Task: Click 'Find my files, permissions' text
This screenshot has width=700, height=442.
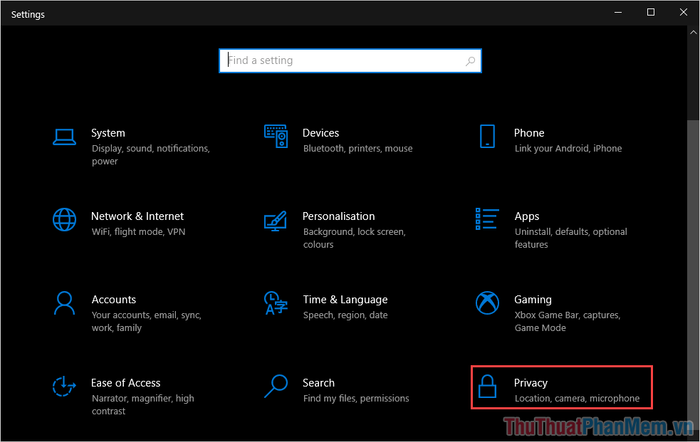Action: pos(356,398)
